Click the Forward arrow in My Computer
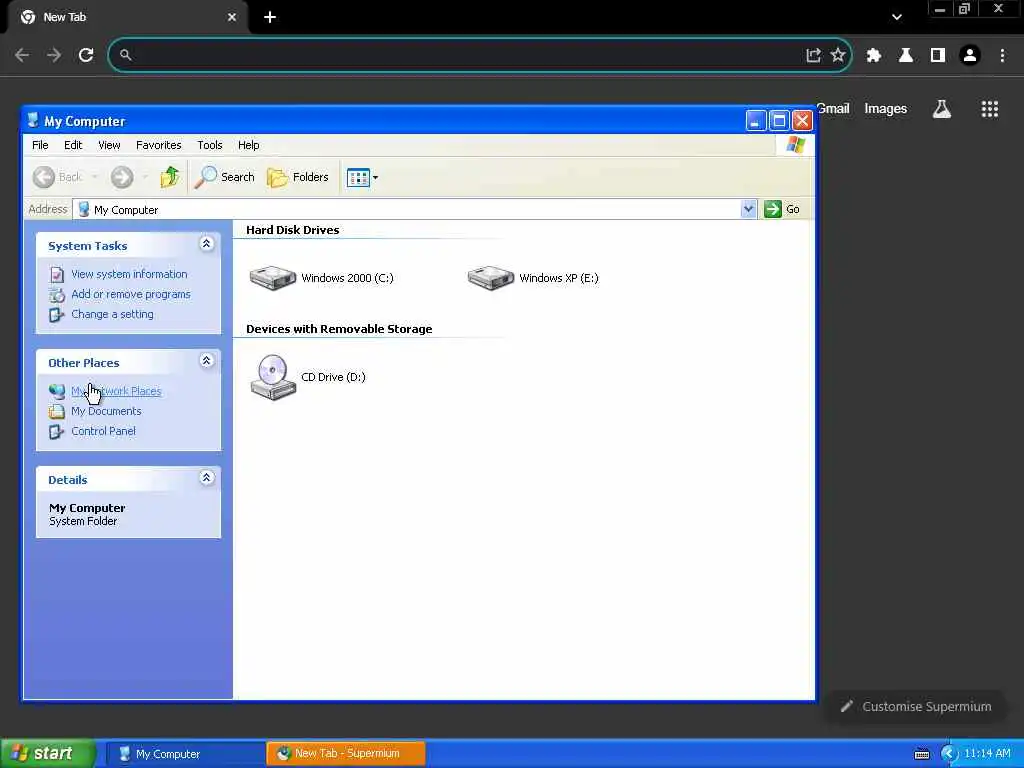This screenshot has width=1024, height=768. click(121, 177)
